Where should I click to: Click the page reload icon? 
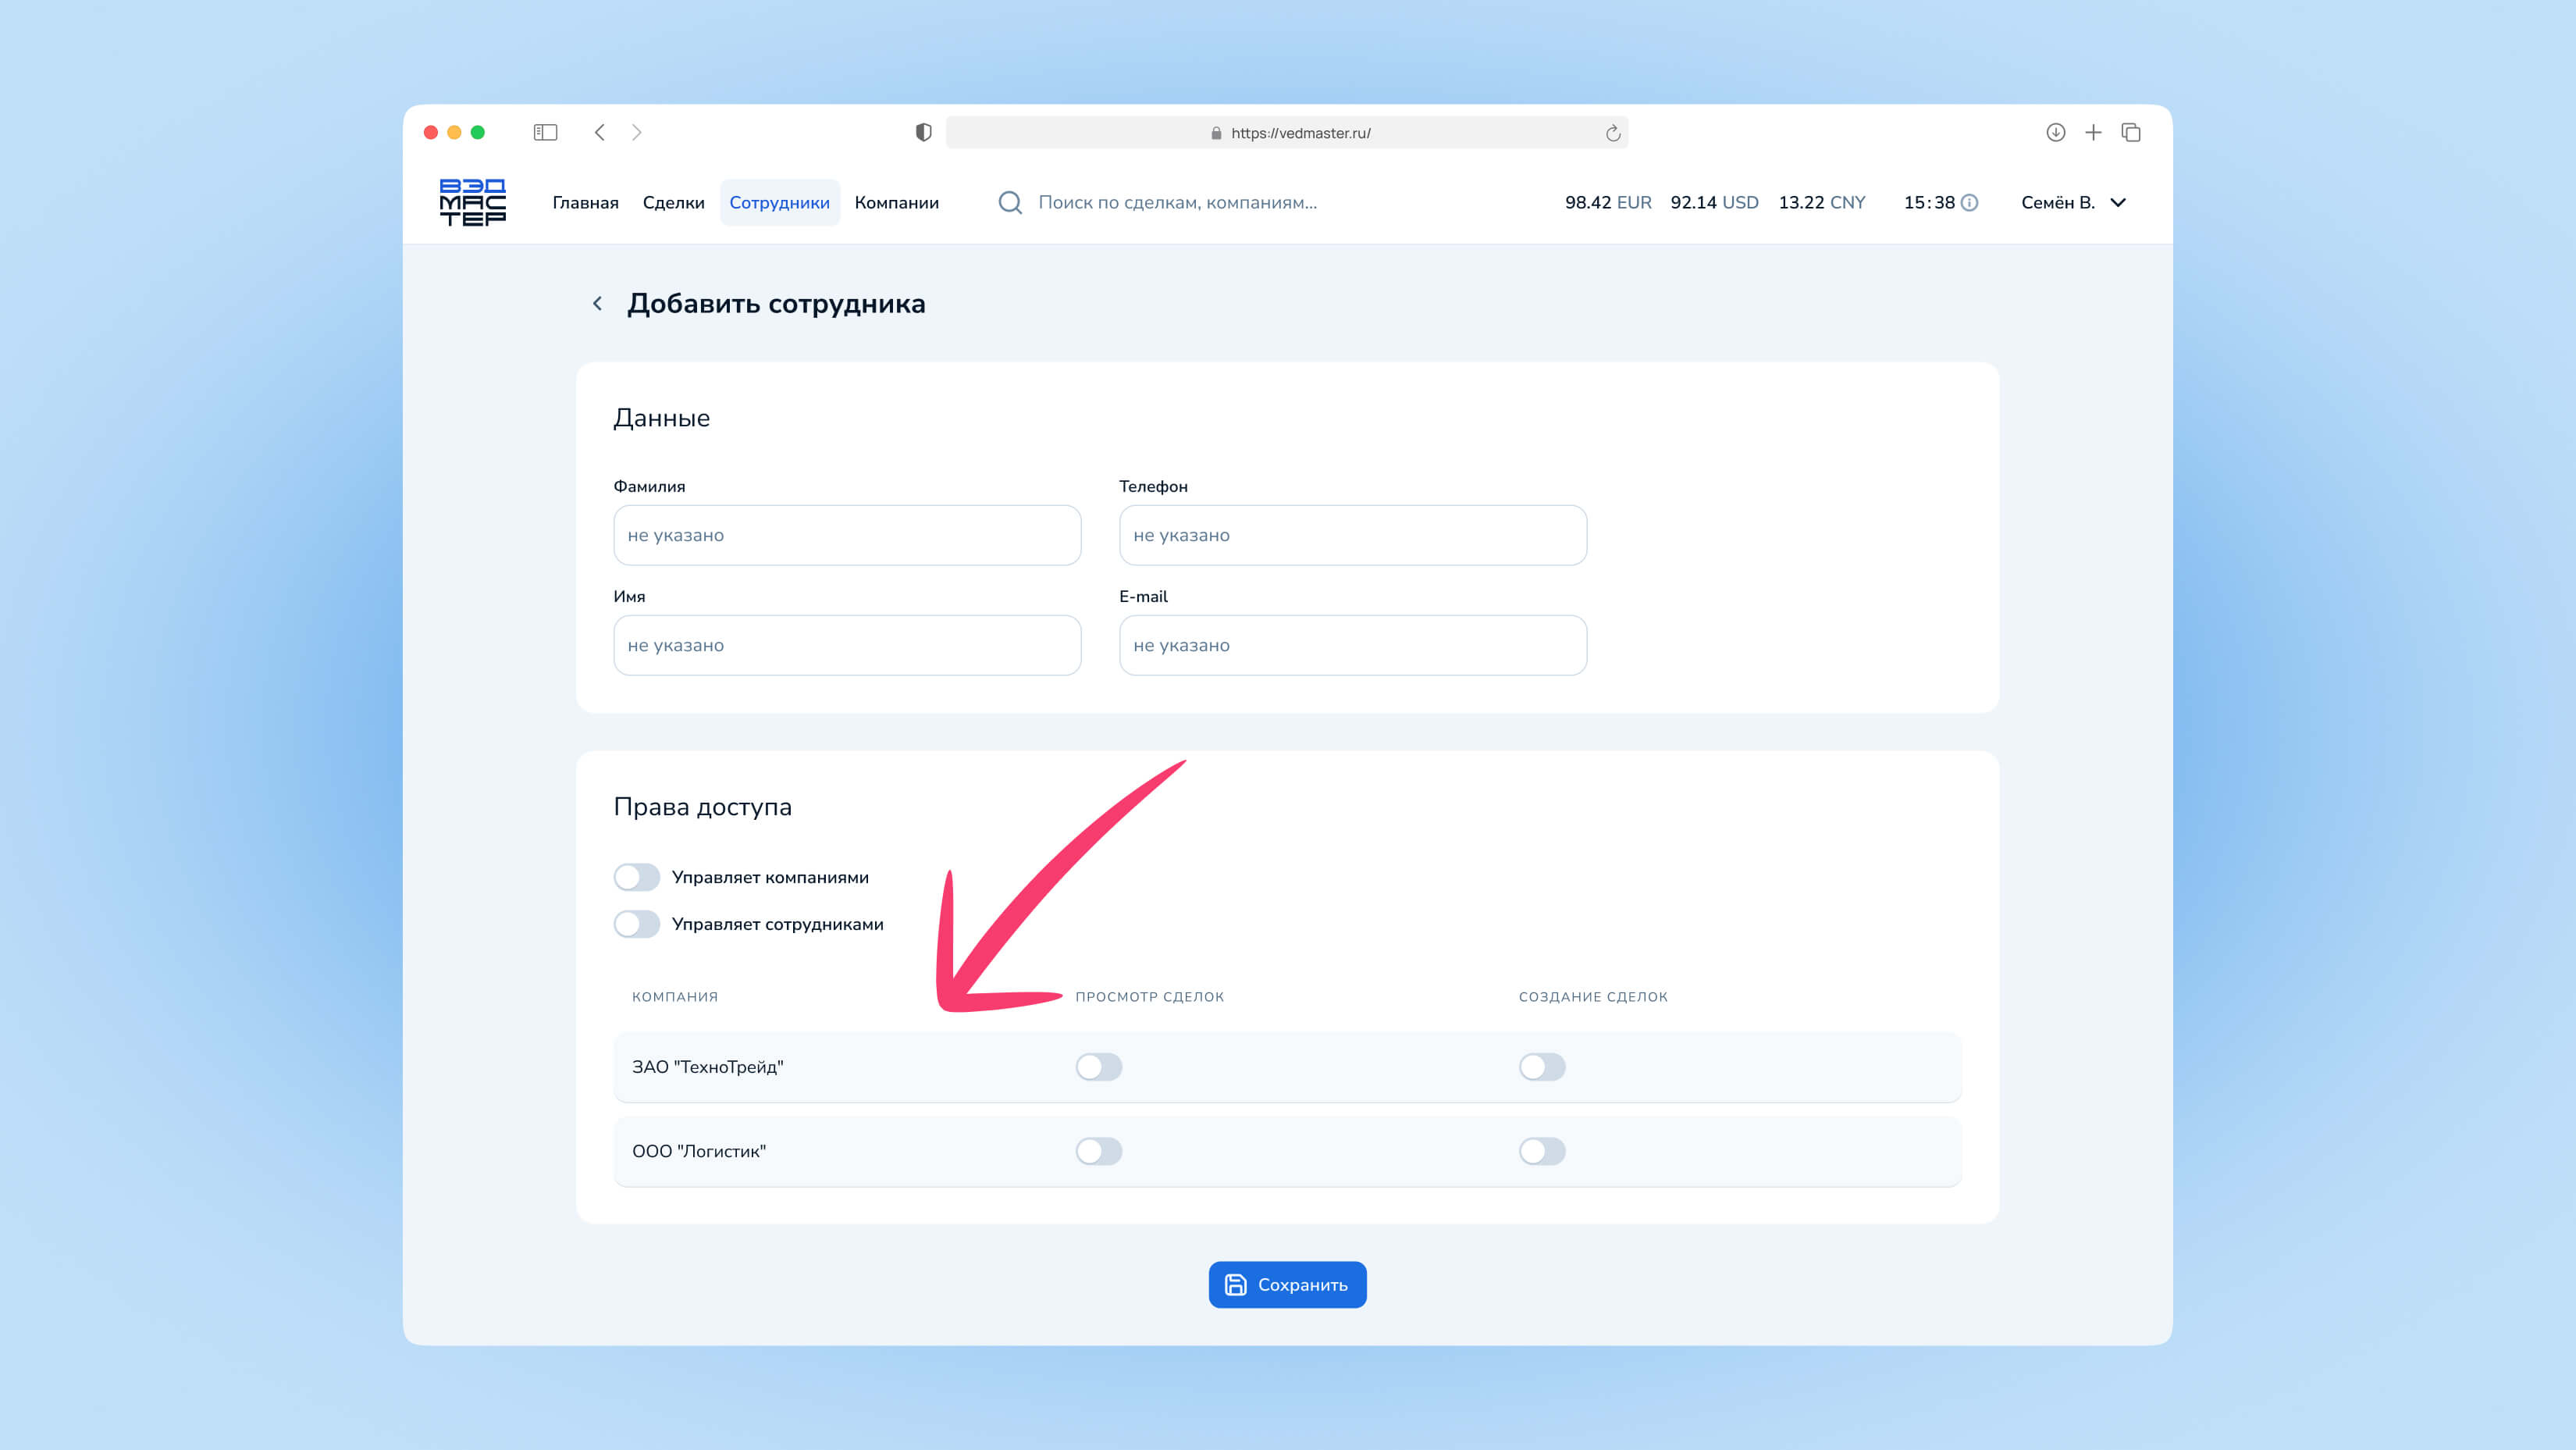1612,133
